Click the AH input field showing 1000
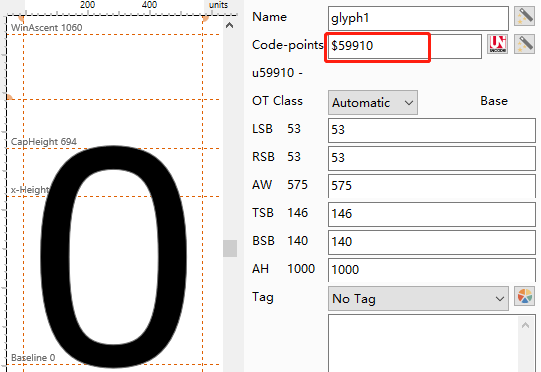 [432, 270]
